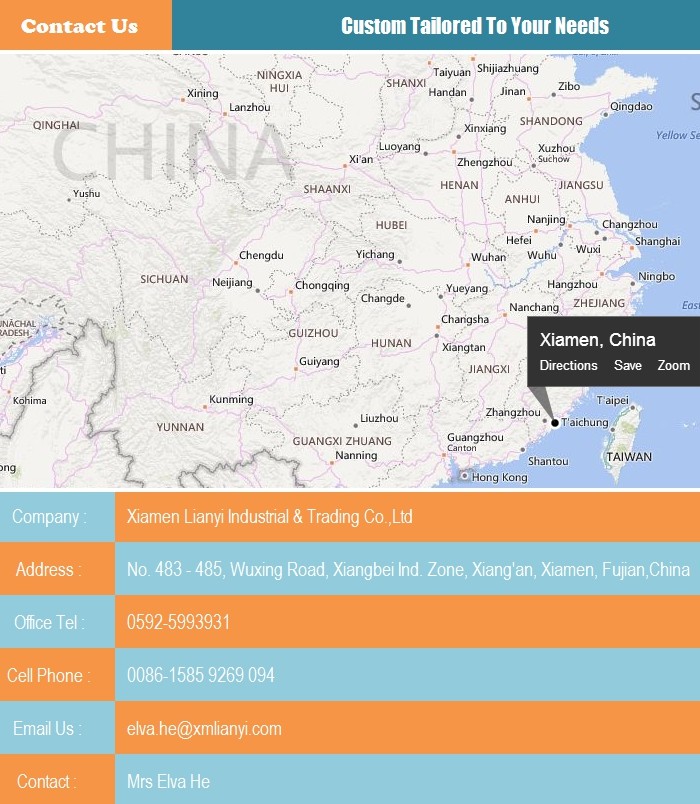
Task: Click the Changsha label on the map
Action: [x=465, y=319]
